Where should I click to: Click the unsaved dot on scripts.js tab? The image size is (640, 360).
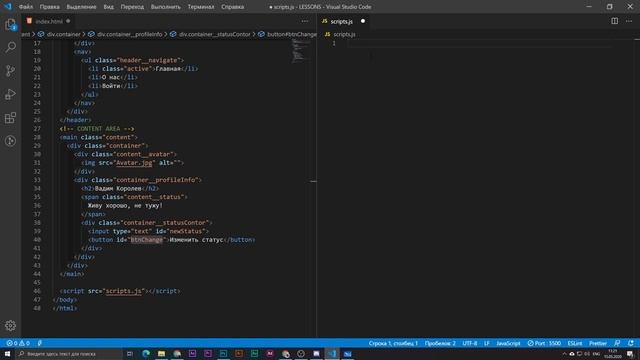[363, 21]
